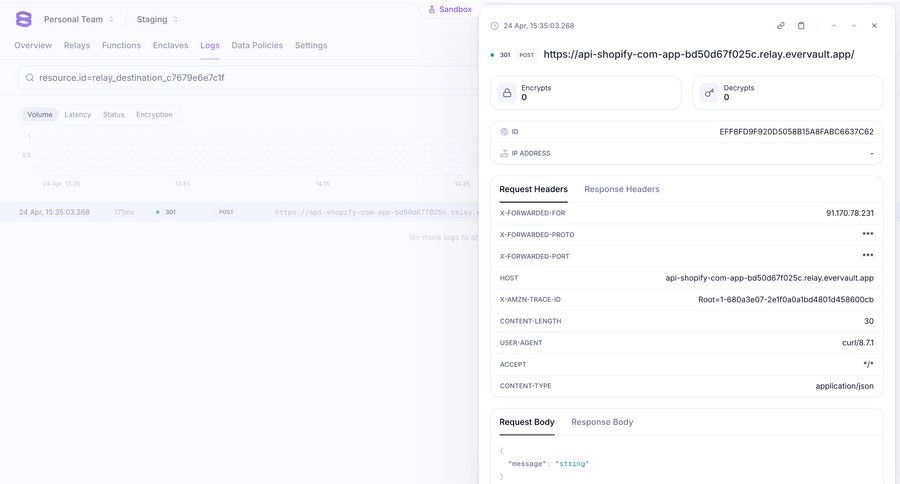Click the log ID value EFF8FD9F920D5058B15A8FABC6637C62
Screen dimensions: 900x484
797,132
